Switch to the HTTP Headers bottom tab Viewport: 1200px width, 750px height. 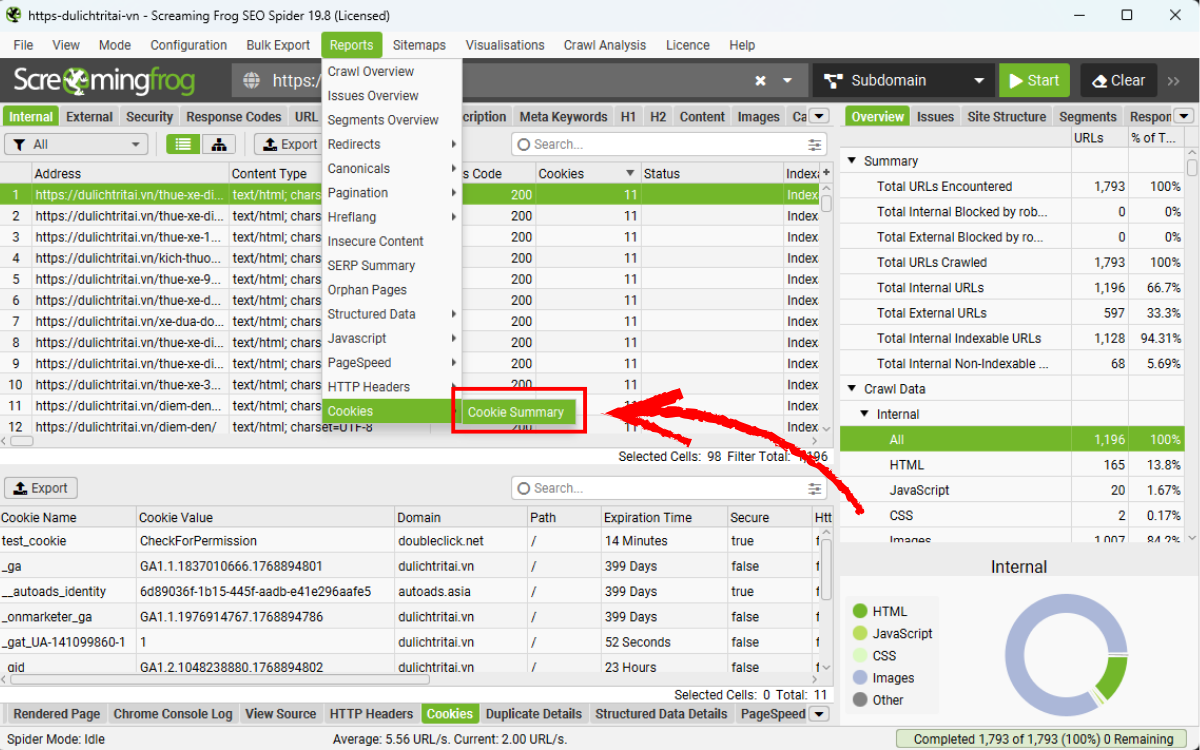[x=371, y=714]
